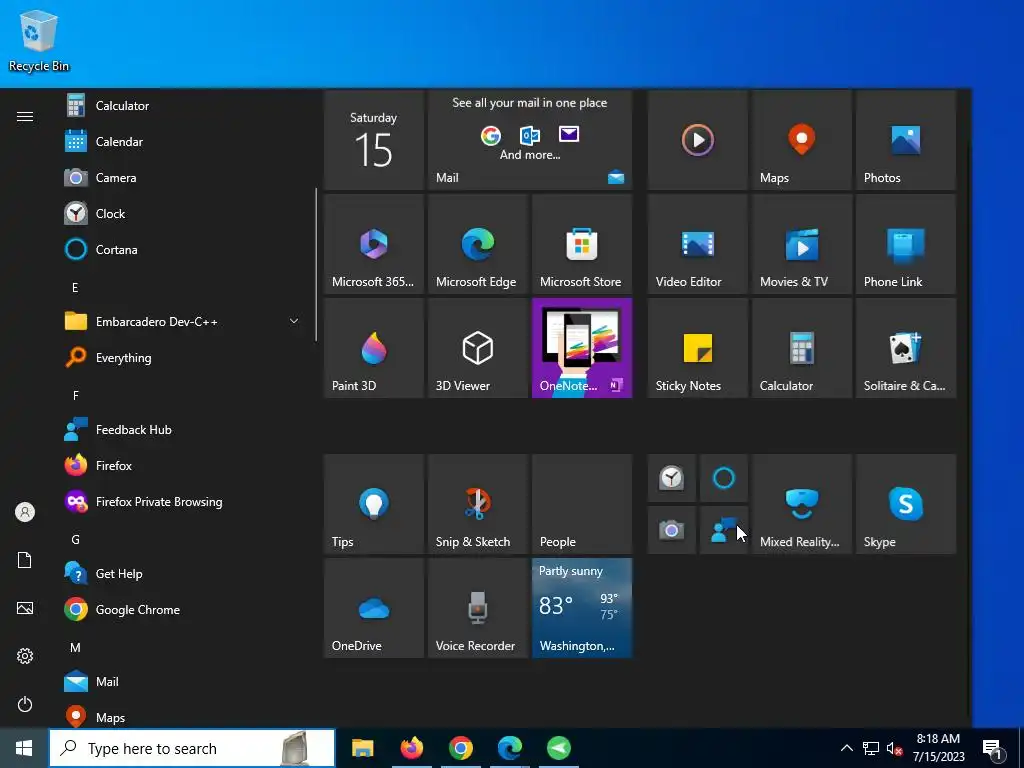Screen dimensions: 1024x768
Task: Open the Phone Link tile
Action: 906,244
